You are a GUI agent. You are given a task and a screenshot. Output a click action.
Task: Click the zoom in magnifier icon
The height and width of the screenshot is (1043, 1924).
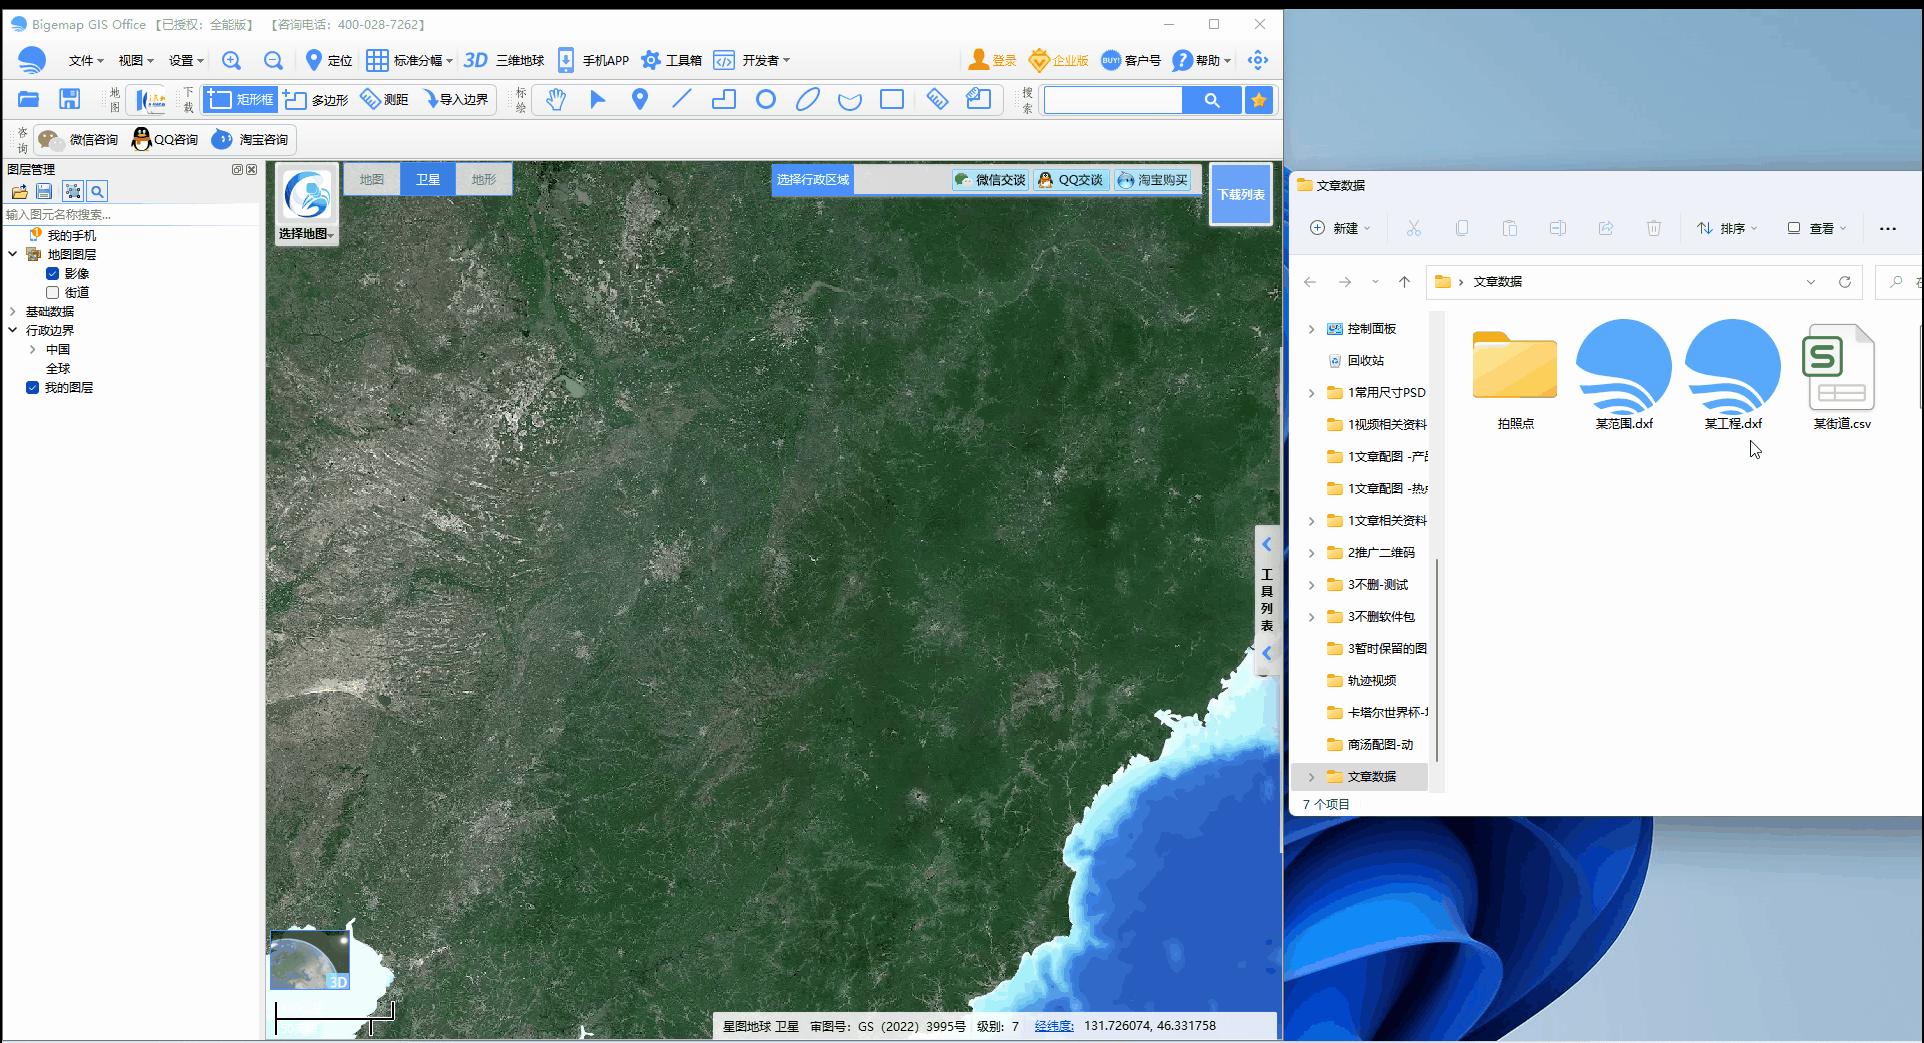231,60
